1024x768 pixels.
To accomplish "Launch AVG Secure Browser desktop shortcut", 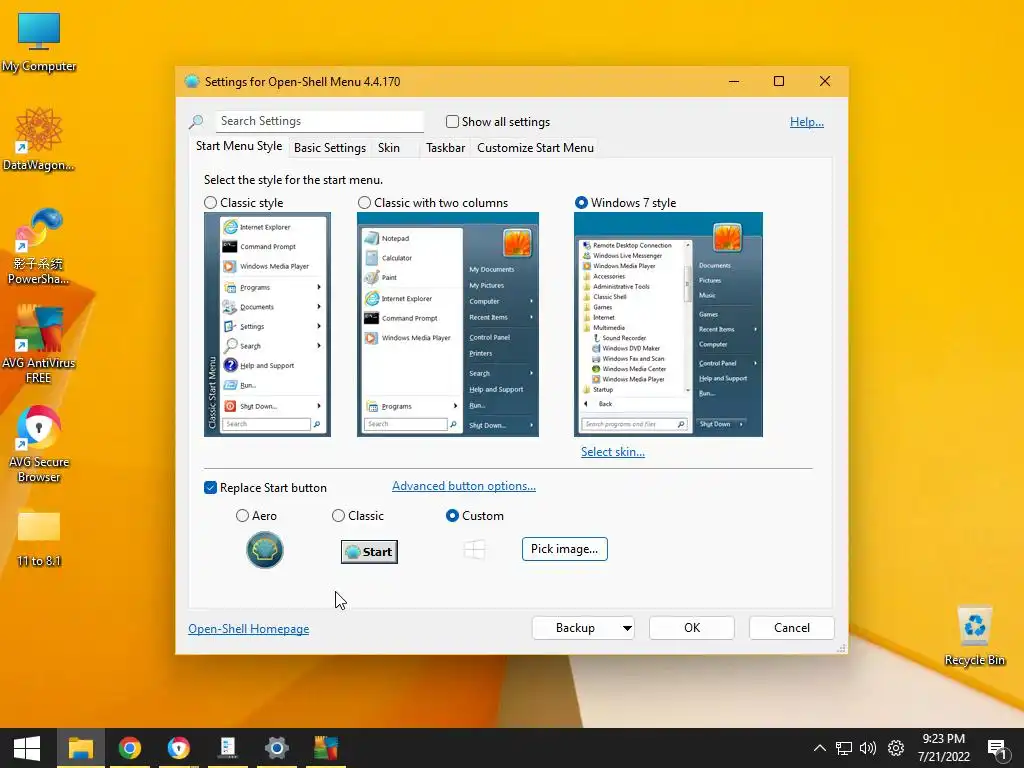I will click(x=39, y=444).
